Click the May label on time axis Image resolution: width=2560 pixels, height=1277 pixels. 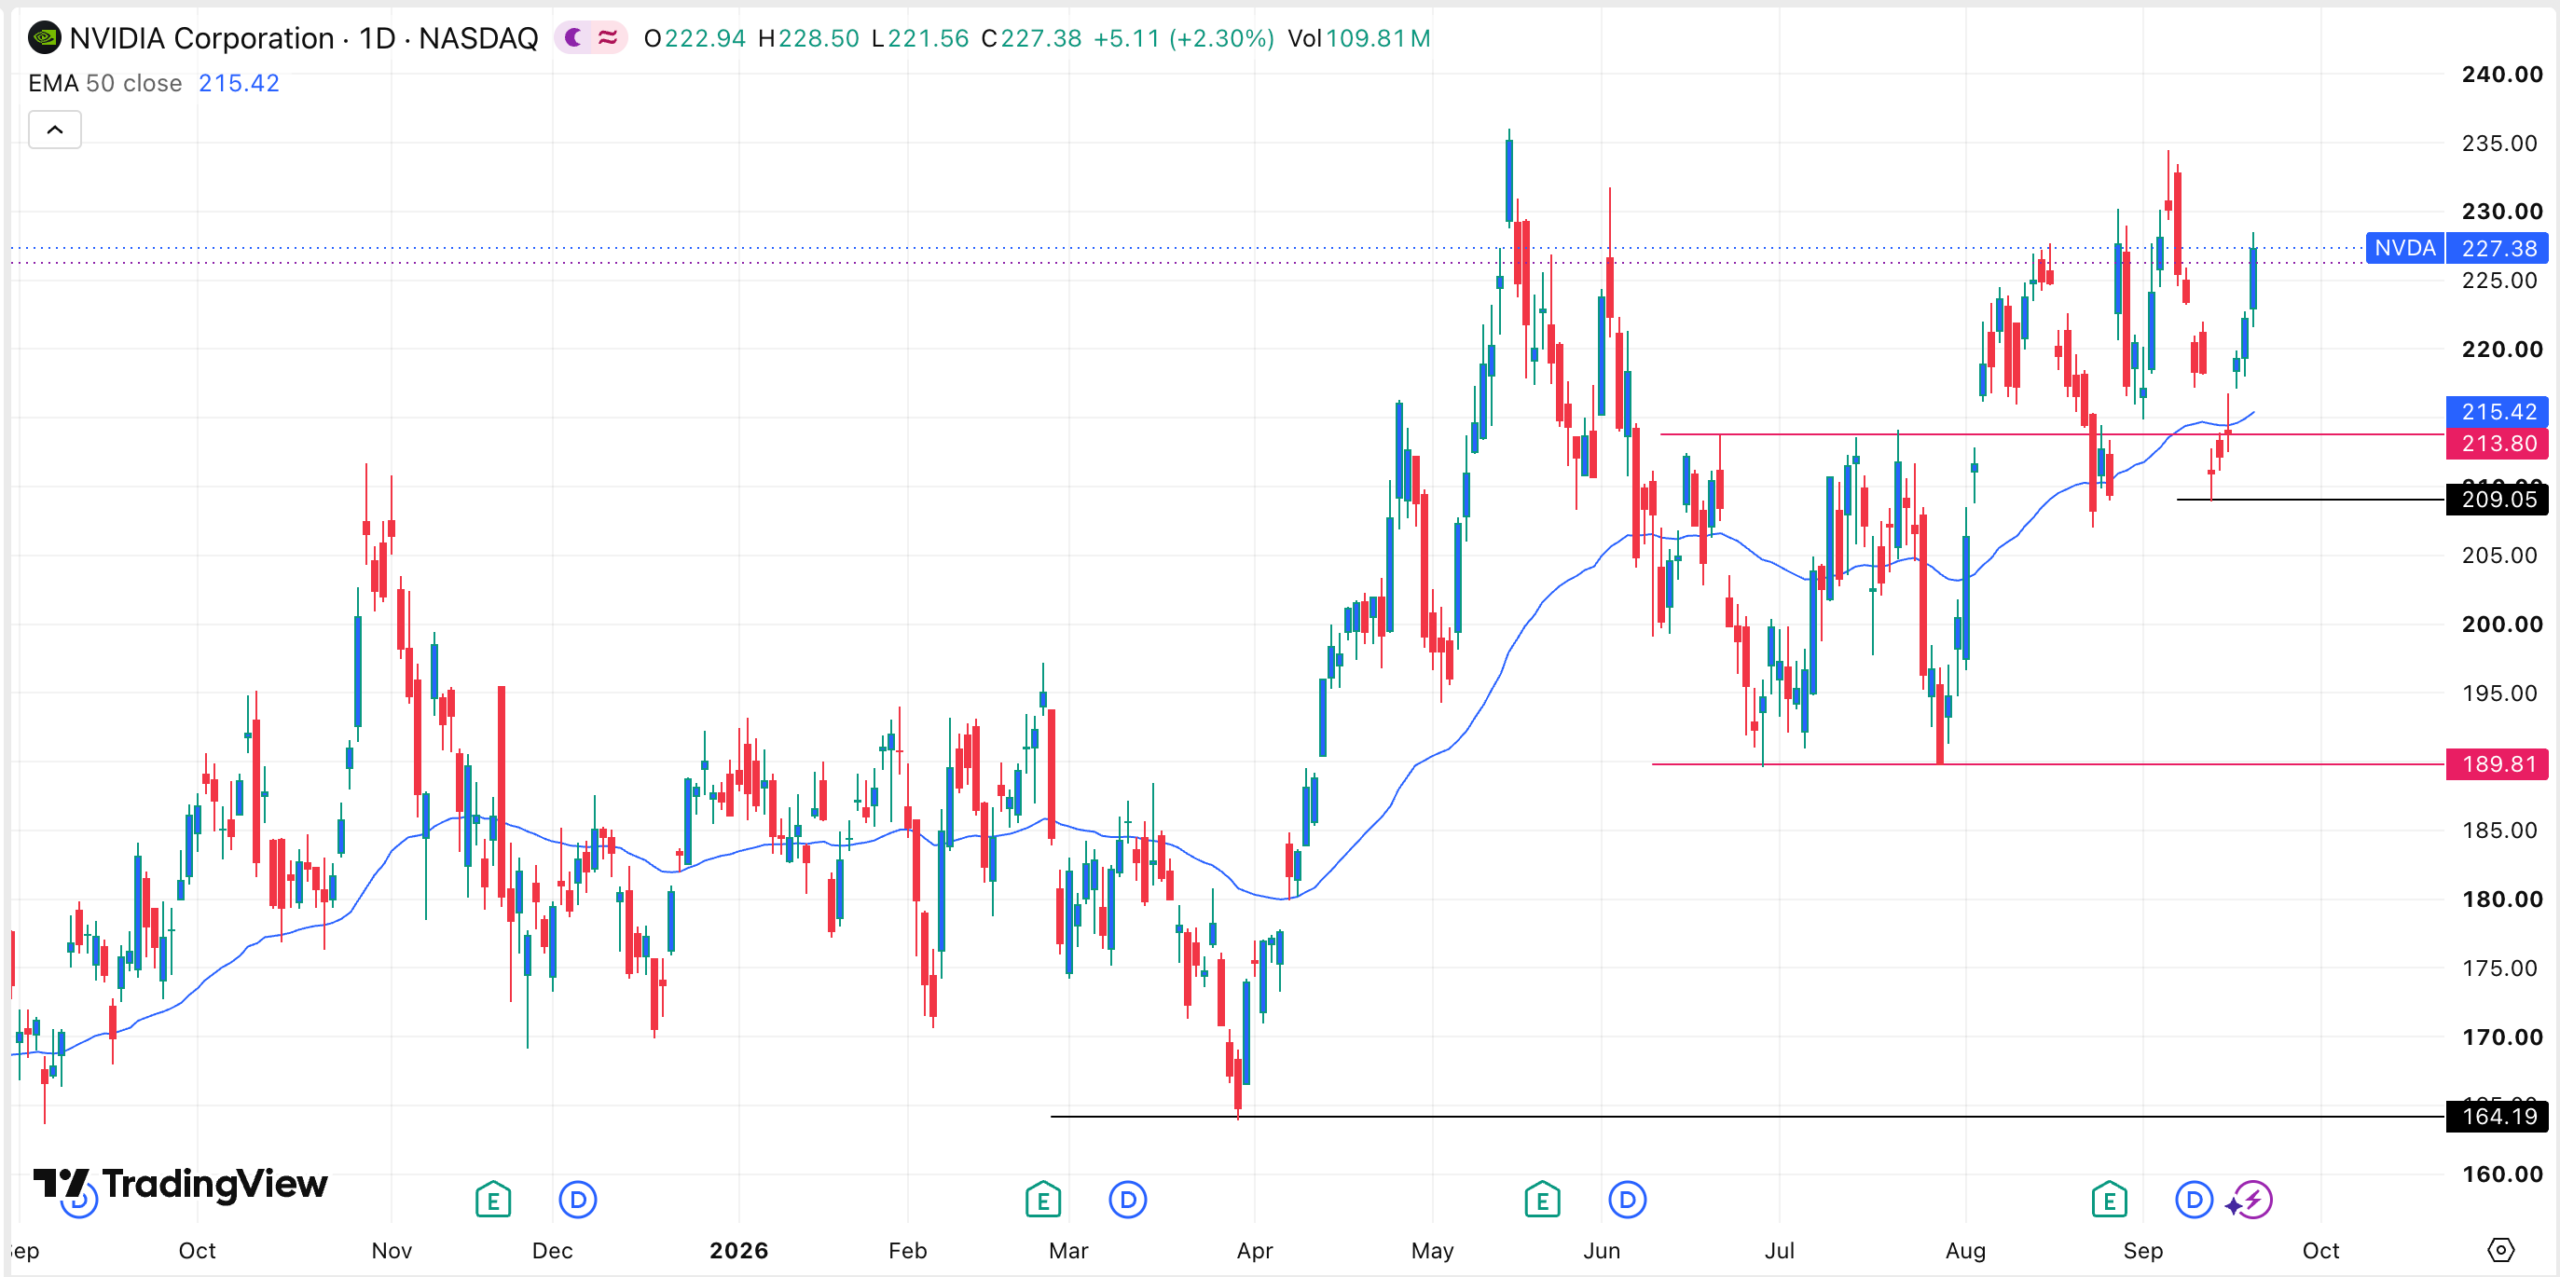tap(1432, 1251)
